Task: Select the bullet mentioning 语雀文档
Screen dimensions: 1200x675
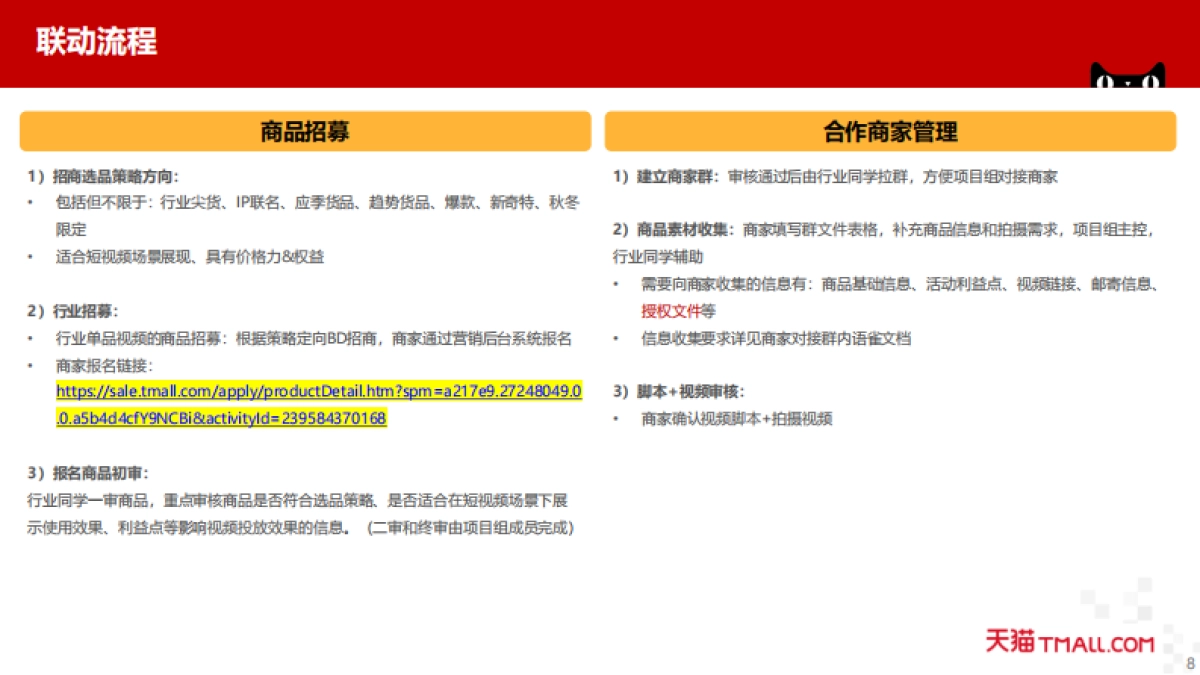Action: [776, 339]
